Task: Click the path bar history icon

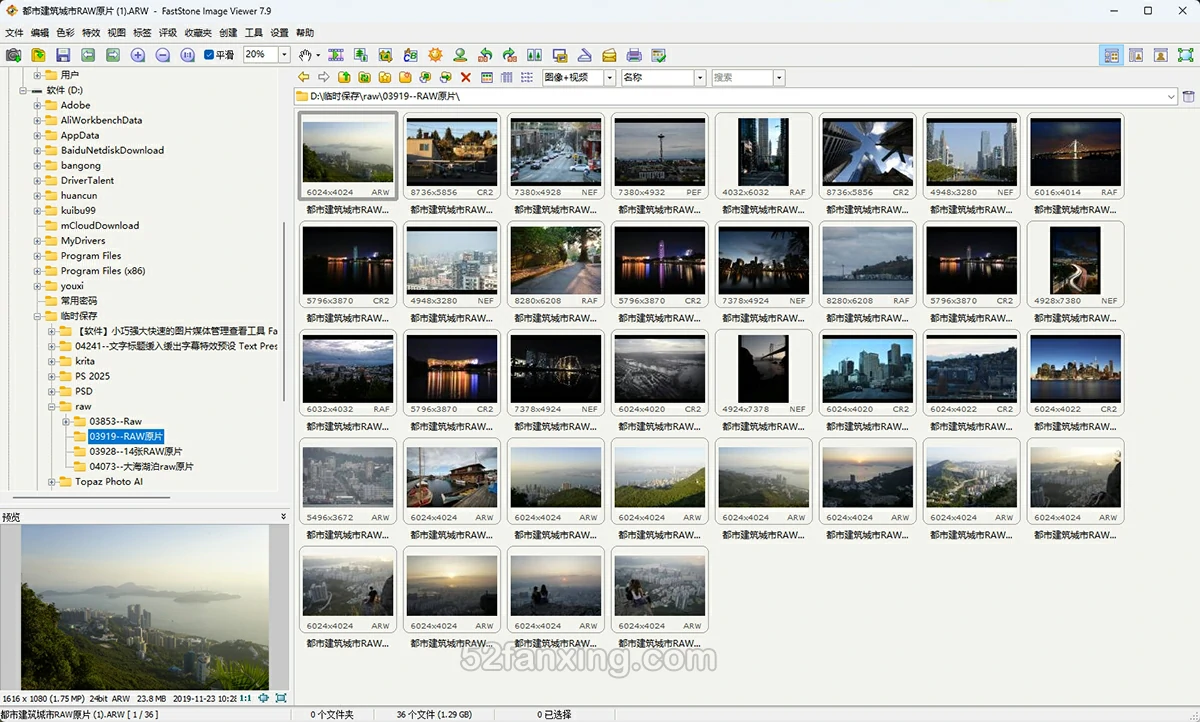Action: 1189,97
